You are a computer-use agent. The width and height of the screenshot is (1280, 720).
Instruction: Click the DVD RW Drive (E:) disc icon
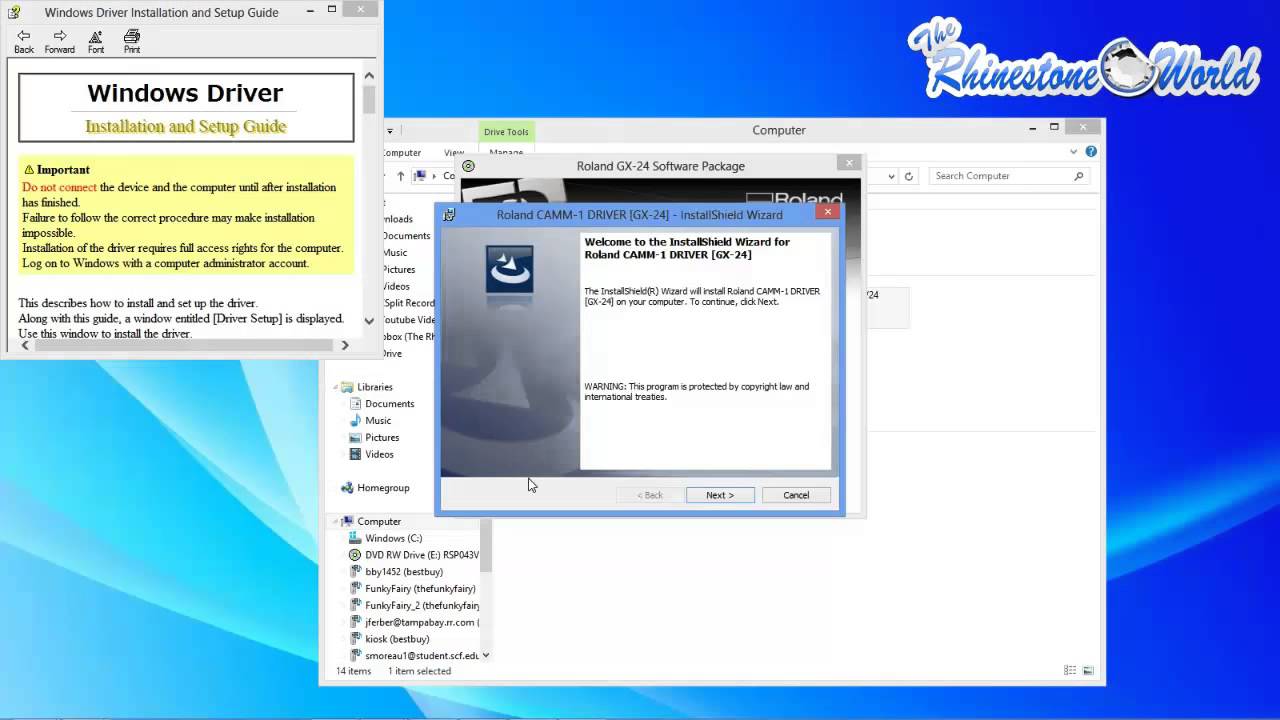coord(355,555)
